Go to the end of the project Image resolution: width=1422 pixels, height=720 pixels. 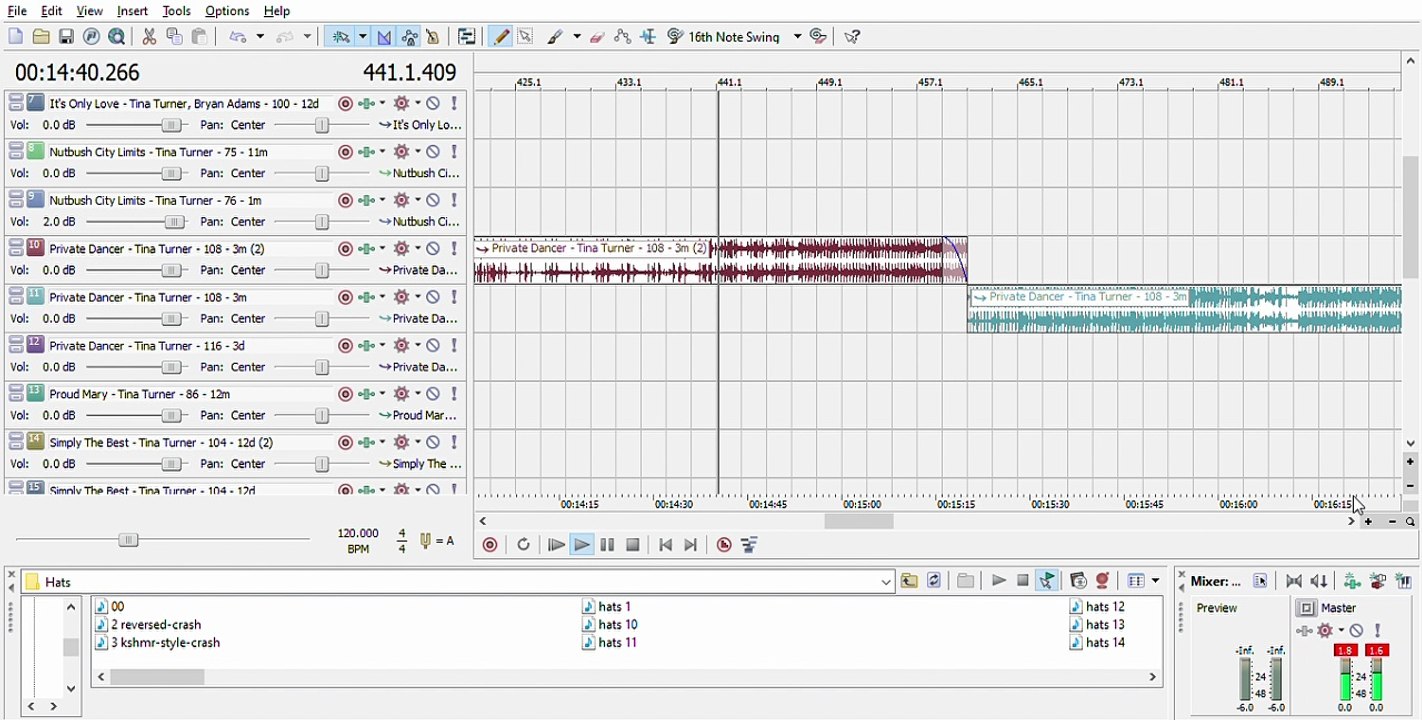click(x=690, y=545)
